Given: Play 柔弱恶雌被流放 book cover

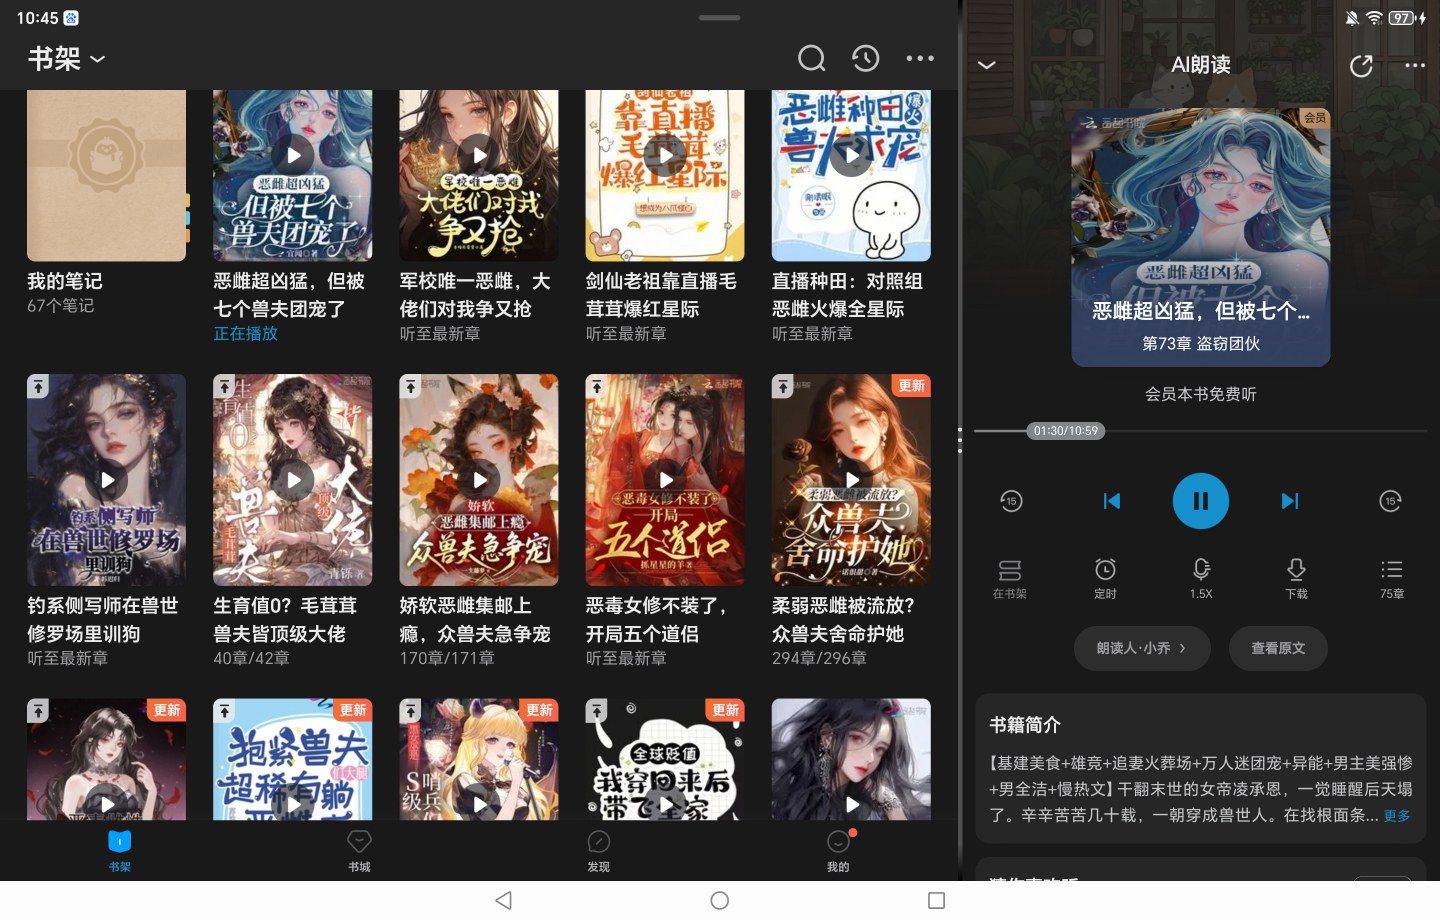Looking at the screenshot, I should click(851, 480).
